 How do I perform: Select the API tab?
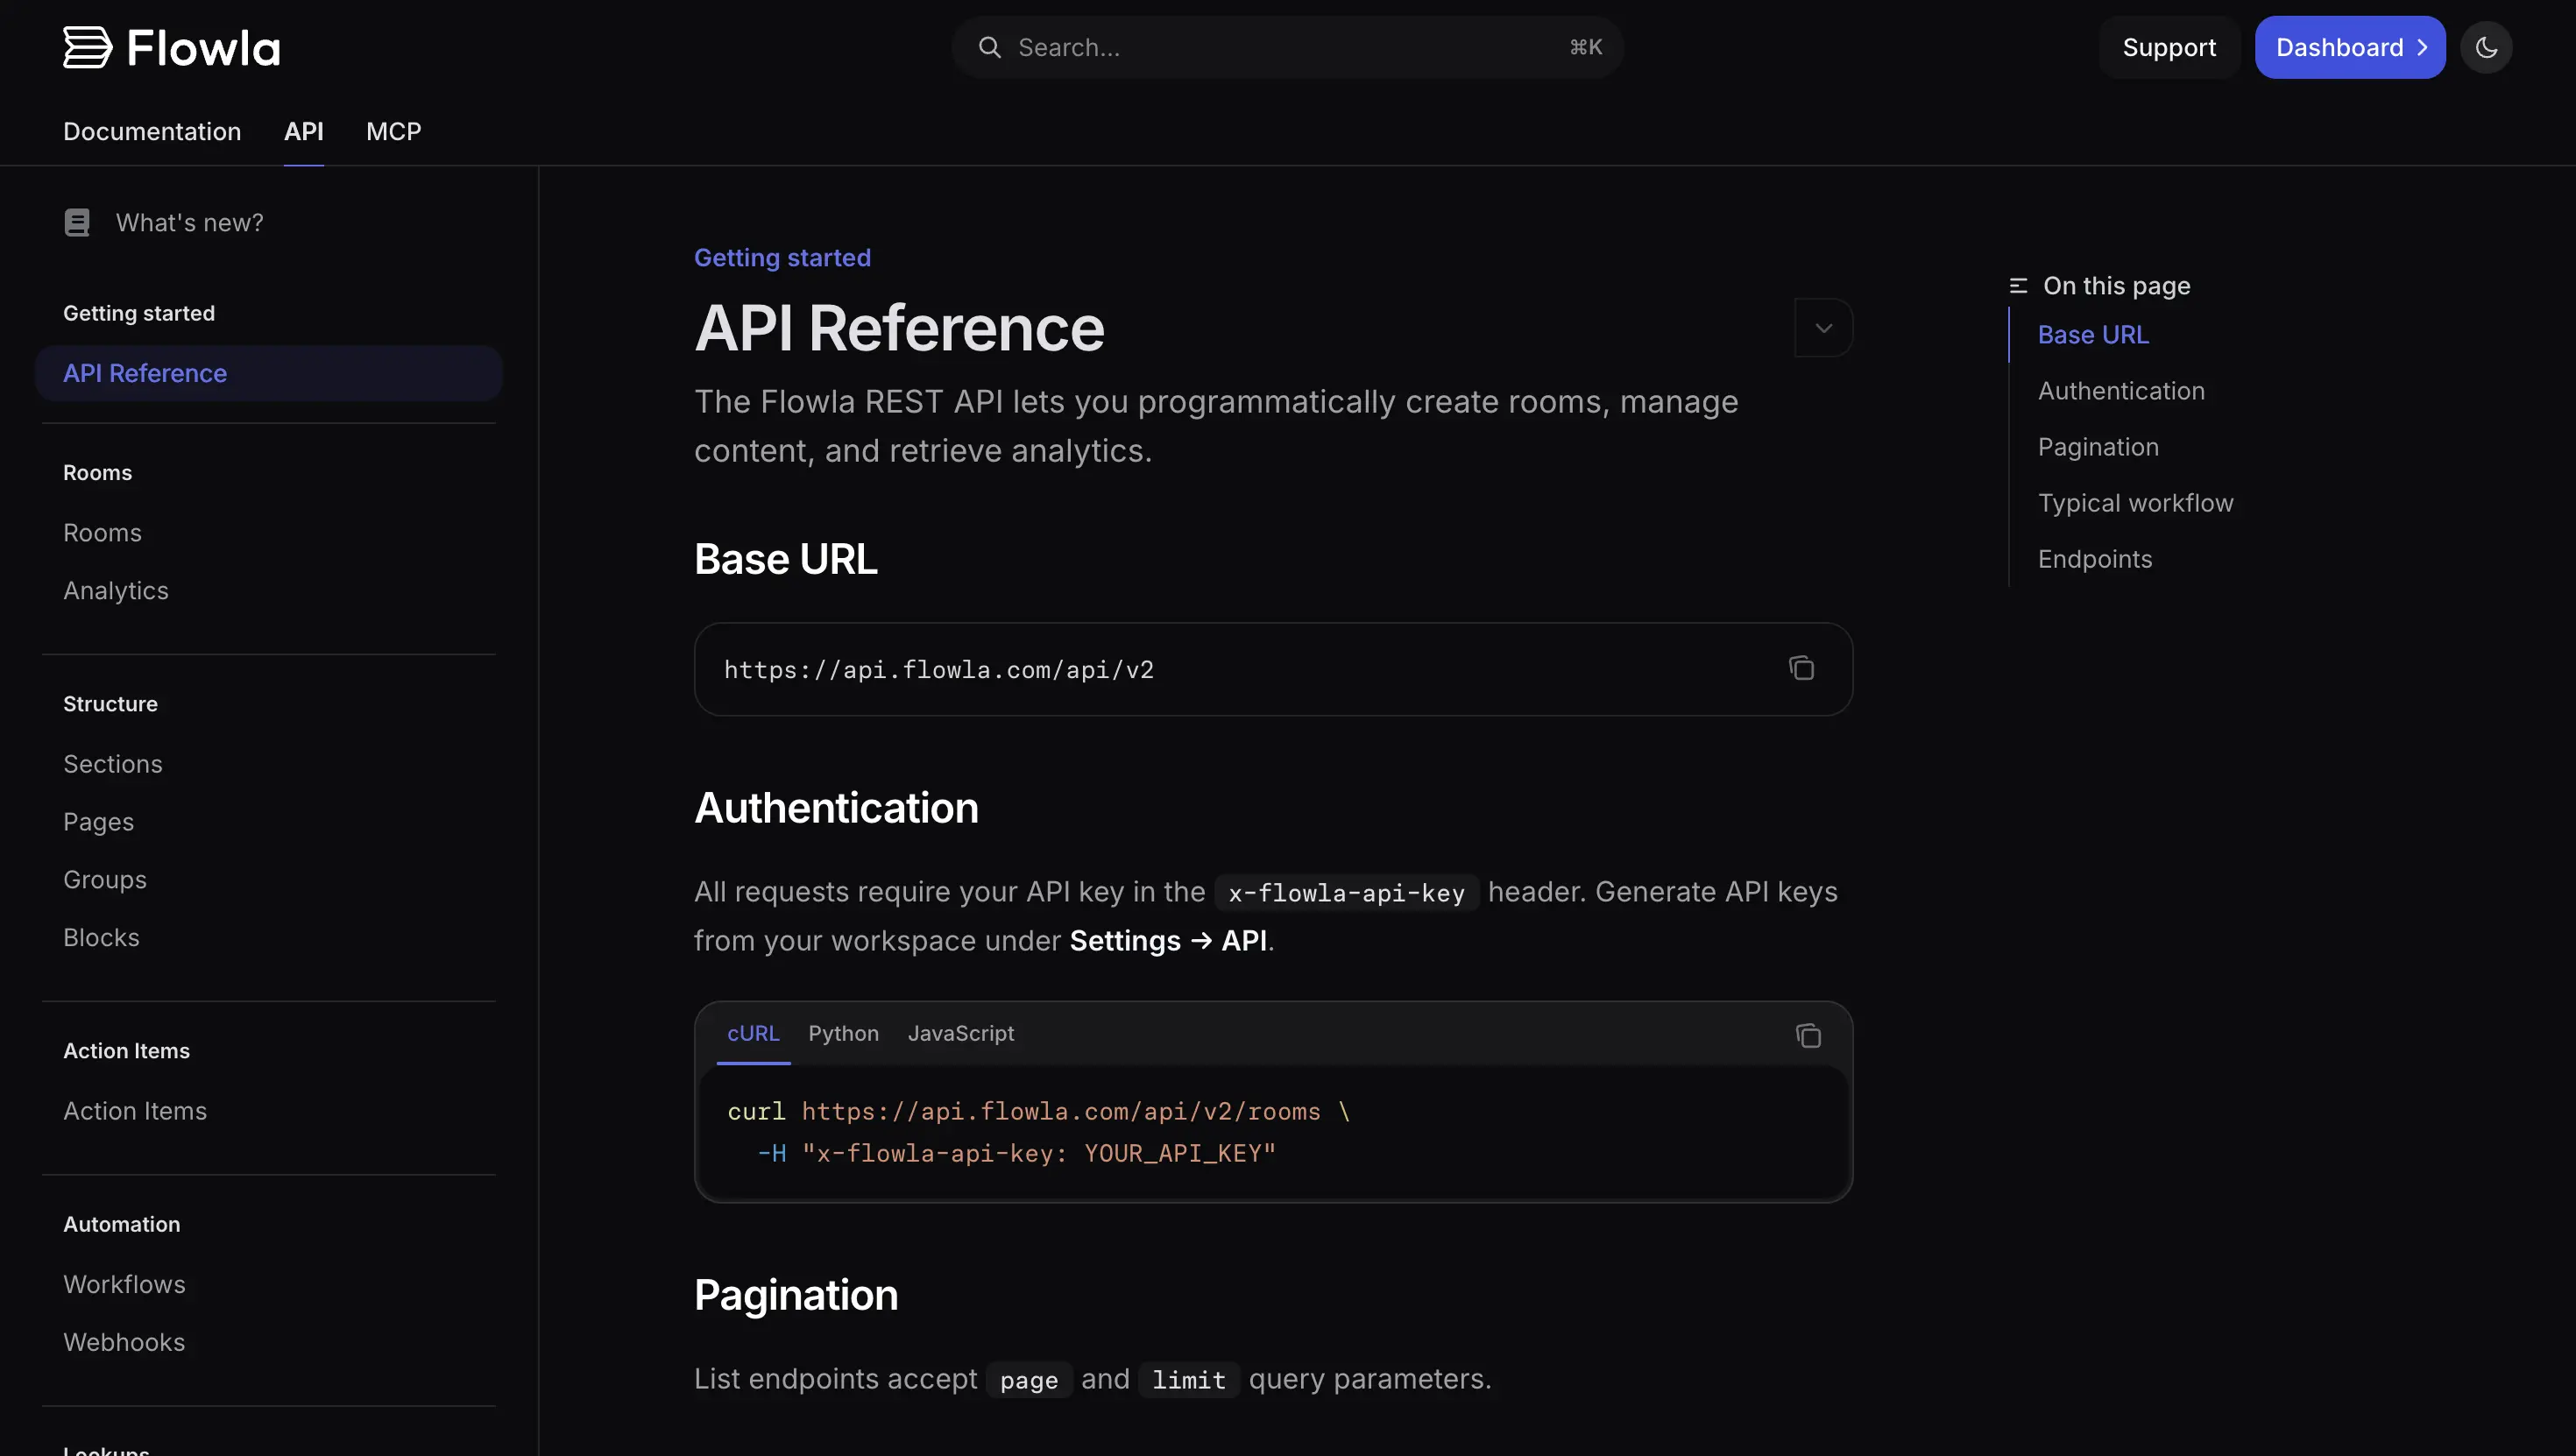tap(304, 131)
